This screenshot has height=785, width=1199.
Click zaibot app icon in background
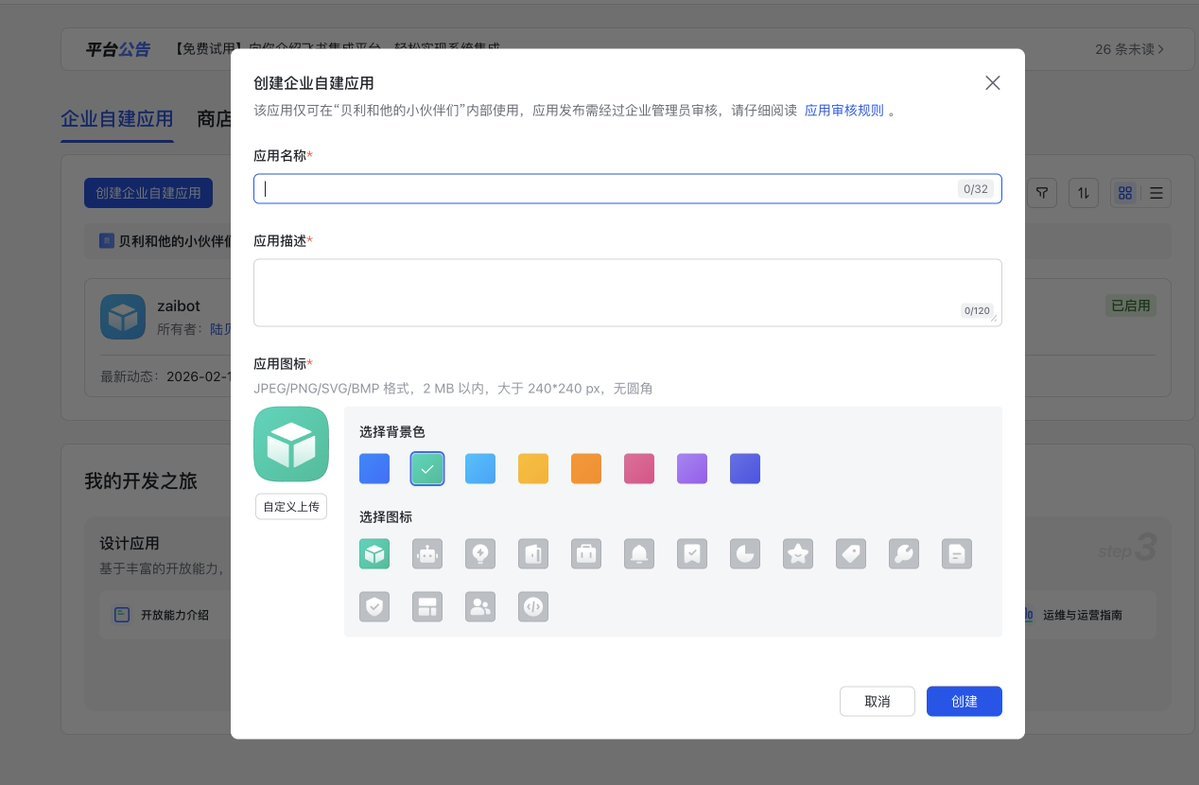coord(123,316)
